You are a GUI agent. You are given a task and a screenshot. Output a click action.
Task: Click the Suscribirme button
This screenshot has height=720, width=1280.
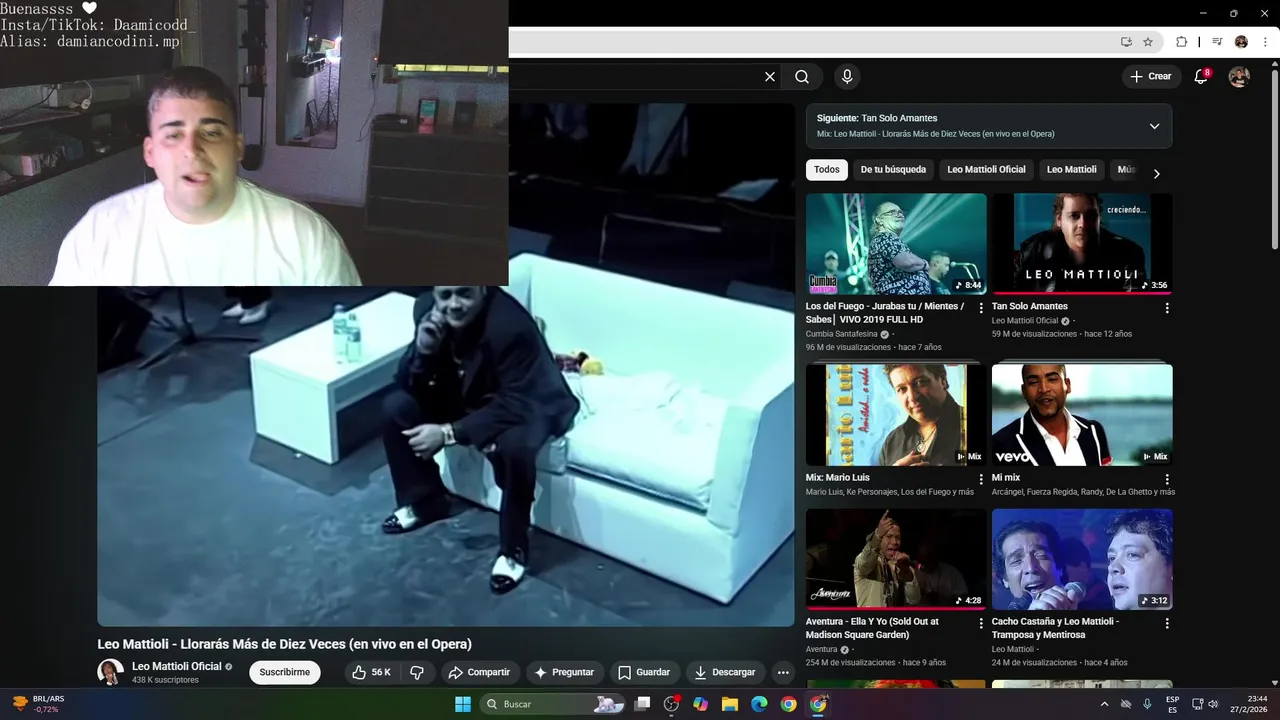pos(285,672)
